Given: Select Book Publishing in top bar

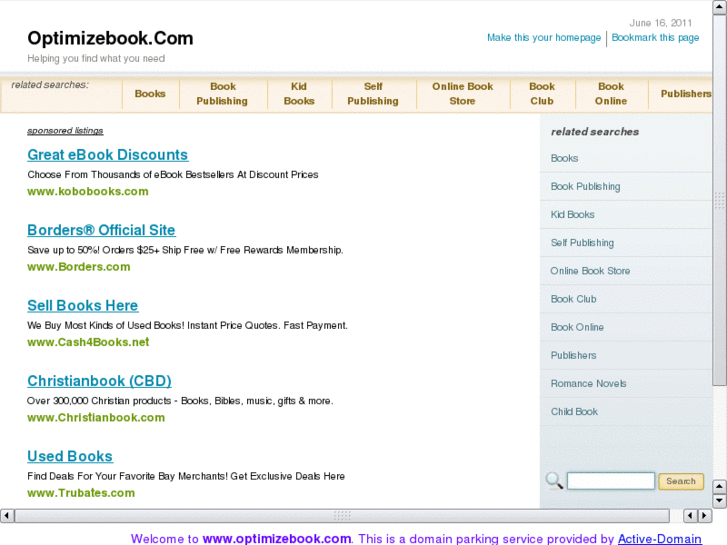Looking at the screenshot, I should [x=222, y=94].
